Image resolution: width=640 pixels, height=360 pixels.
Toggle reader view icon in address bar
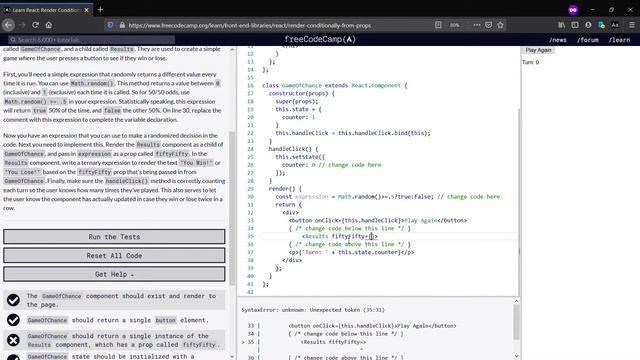(438, 25)
